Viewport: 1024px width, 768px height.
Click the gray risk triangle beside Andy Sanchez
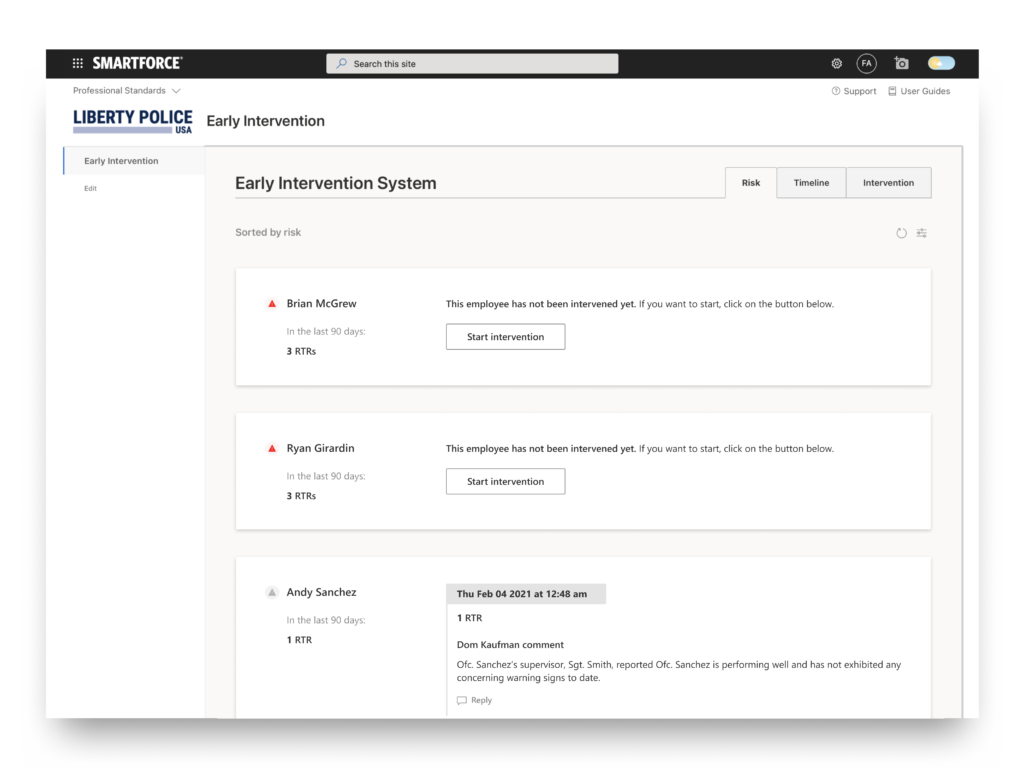click(271, 593)
